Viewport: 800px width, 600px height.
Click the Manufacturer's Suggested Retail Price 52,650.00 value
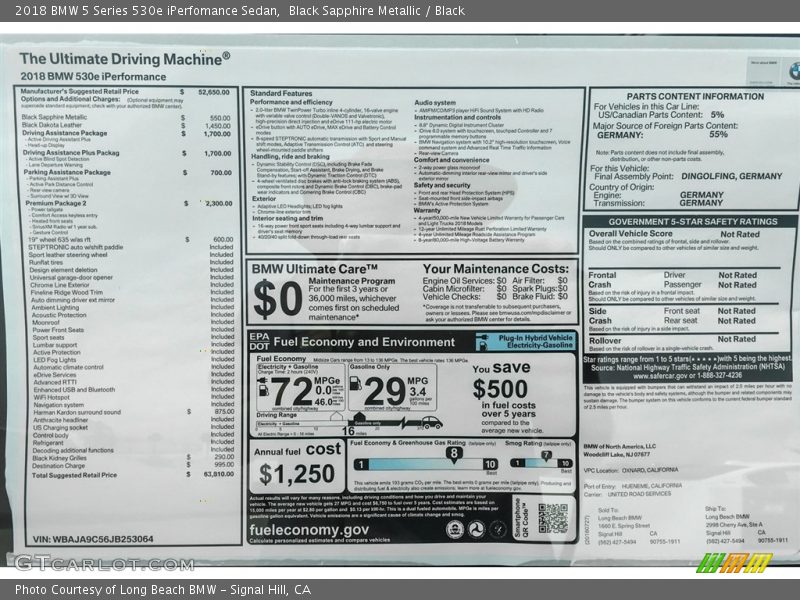pos(214,92)
